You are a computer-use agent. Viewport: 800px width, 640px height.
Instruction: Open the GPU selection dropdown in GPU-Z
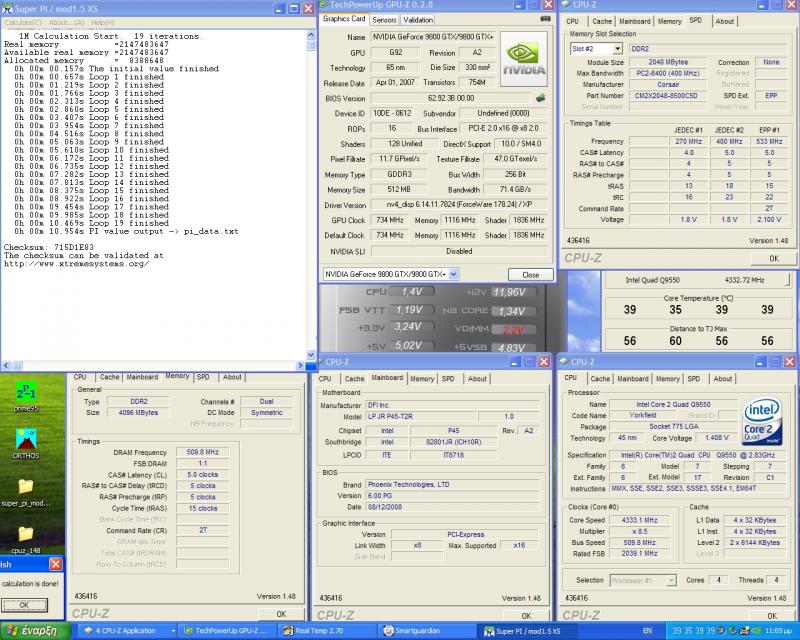pos(454,274)
